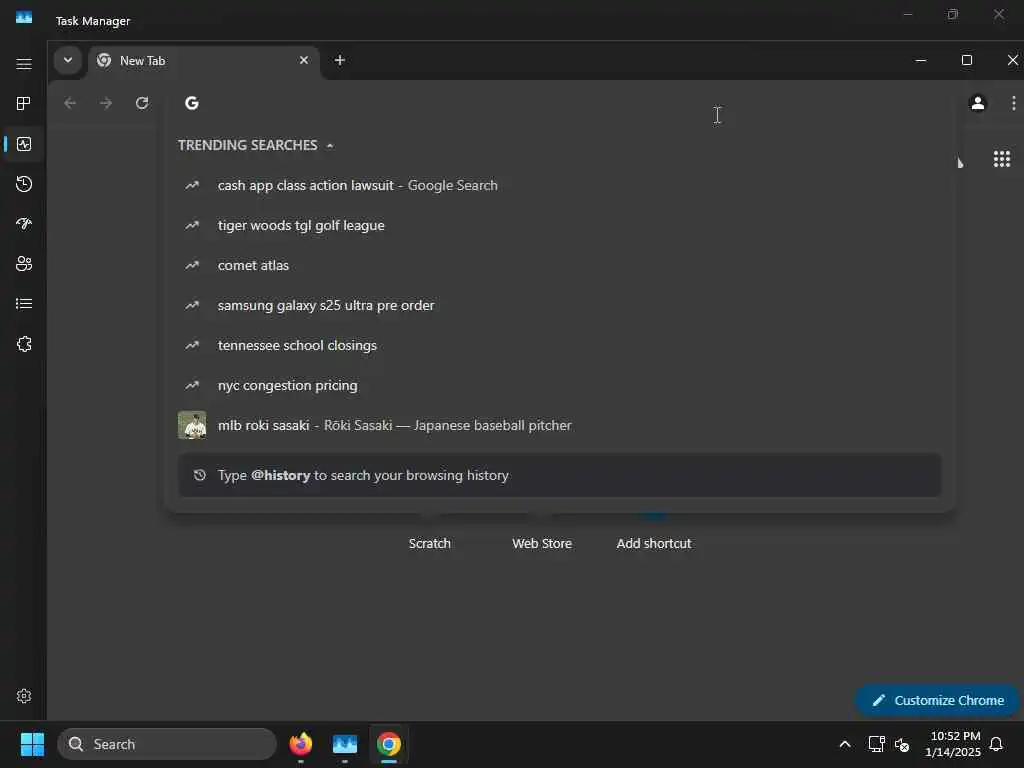
Task: Select @history browsing history search hint
Action: 560,475
